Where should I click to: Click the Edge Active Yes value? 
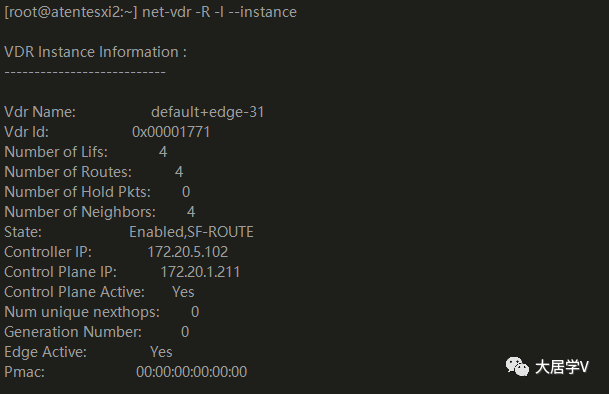161,352
